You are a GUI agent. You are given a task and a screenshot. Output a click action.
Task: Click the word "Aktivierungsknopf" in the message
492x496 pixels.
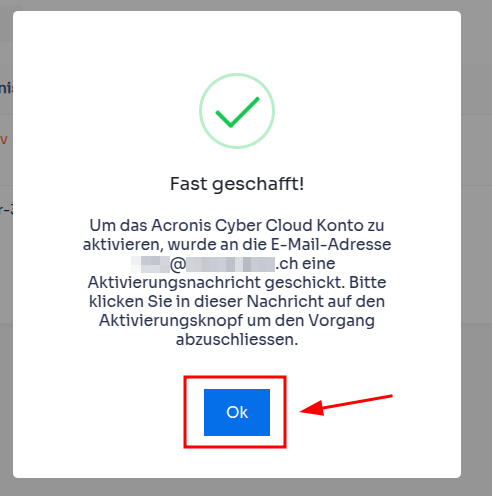pos(171,321)
